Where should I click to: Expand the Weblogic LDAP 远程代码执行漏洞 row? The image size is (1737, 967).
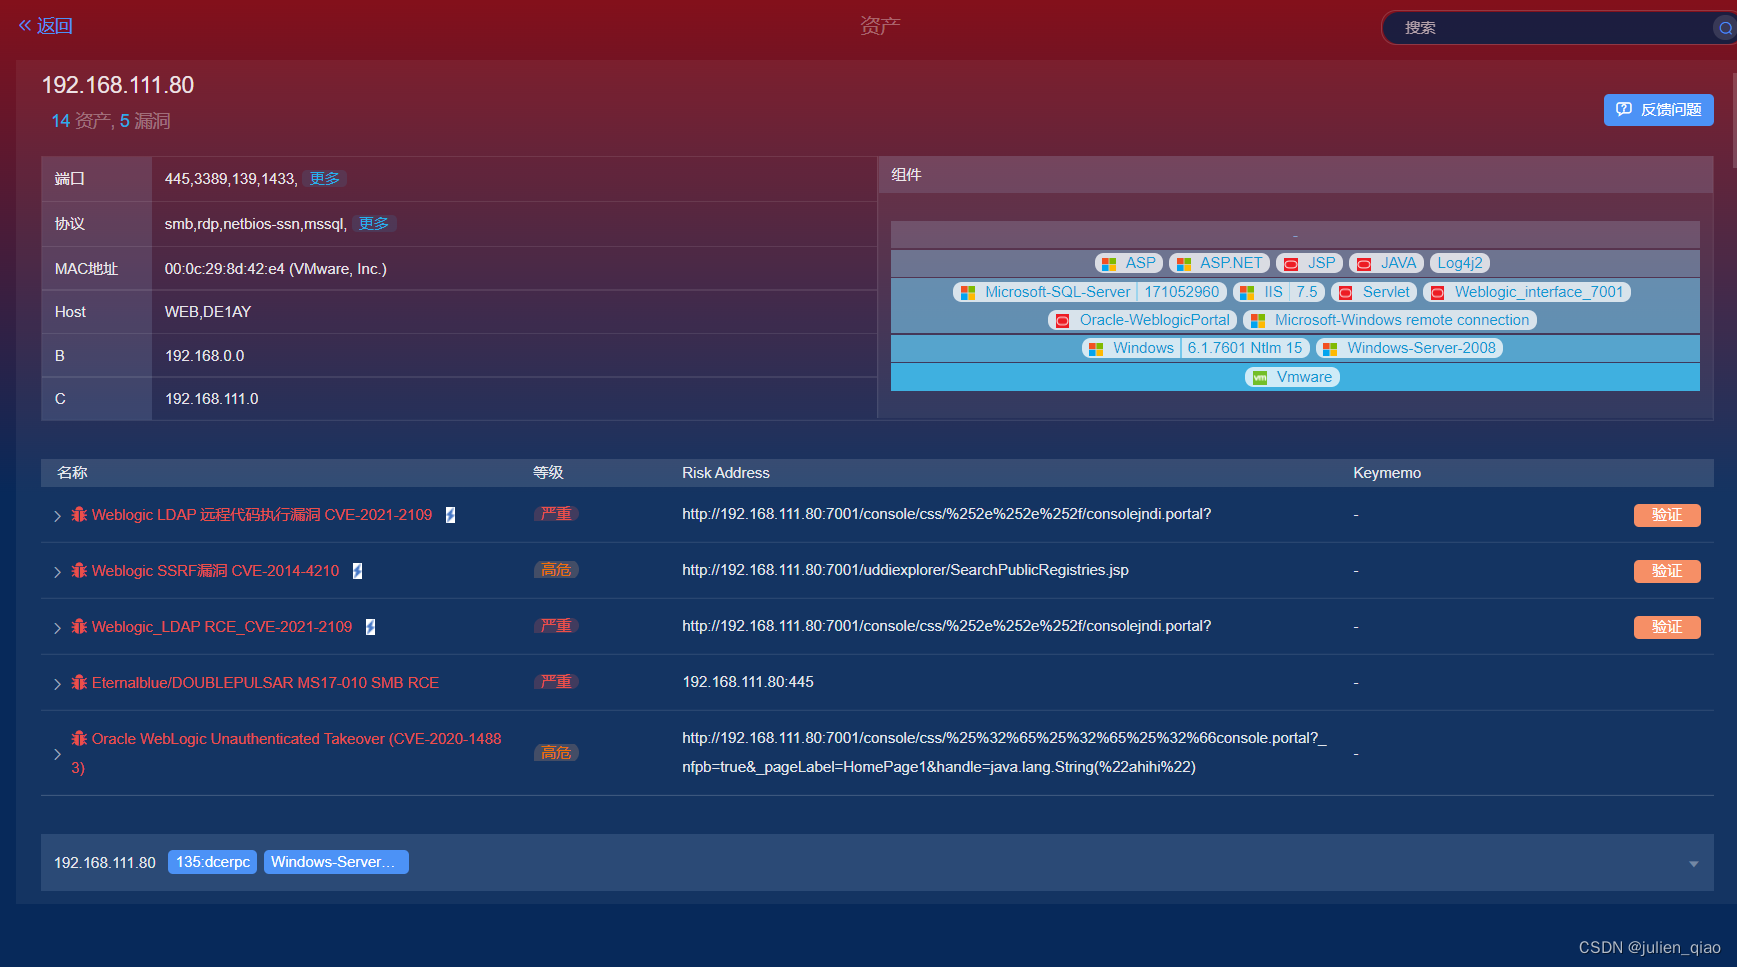tap(57, 516)
